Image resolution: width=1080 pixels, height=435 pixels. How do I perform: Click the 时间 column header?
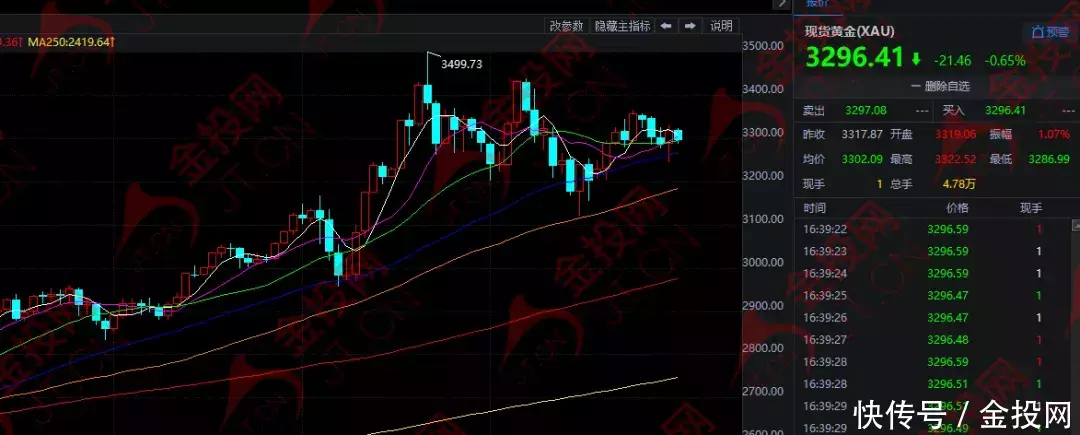pyautogui.click(x=815, y=208)
